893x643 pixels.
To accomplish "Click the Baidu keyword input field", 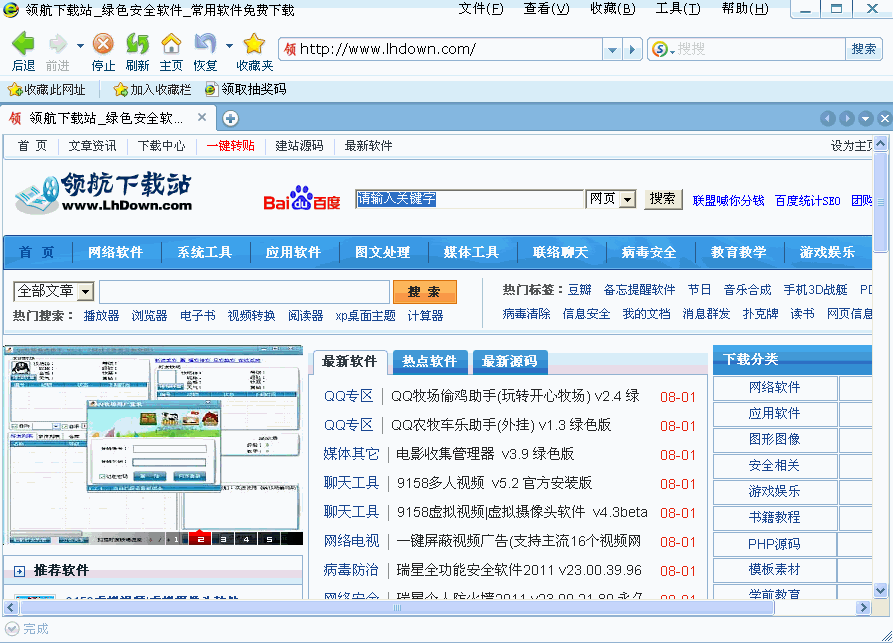I will point(470,199).
